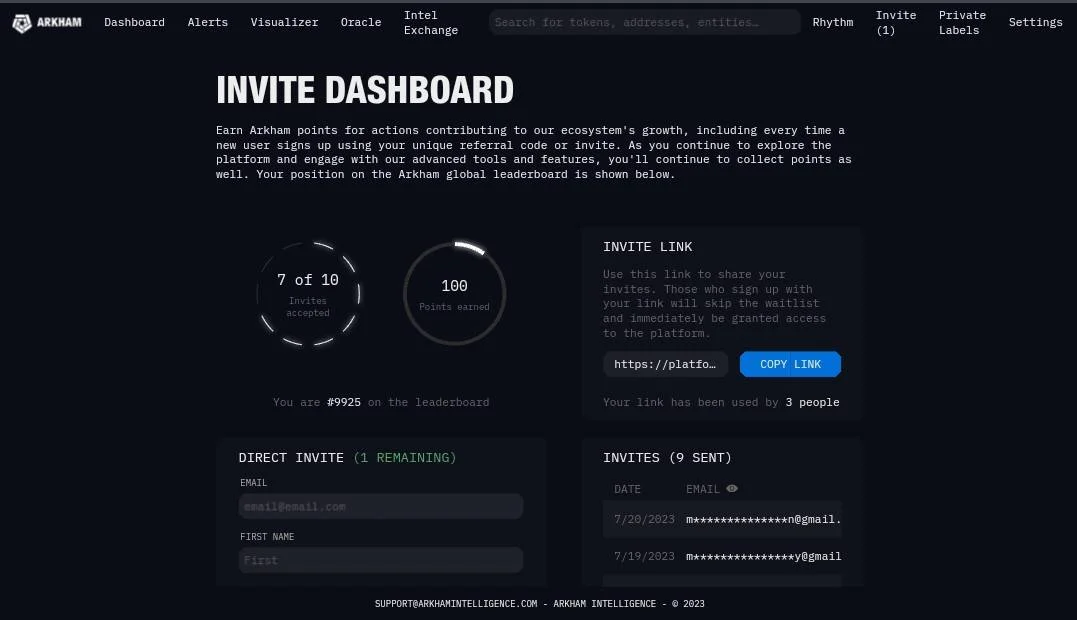The image size is (1077, 620).
Task: Select the invite row dated 7/19/2023
Action: tap(723, 556)
